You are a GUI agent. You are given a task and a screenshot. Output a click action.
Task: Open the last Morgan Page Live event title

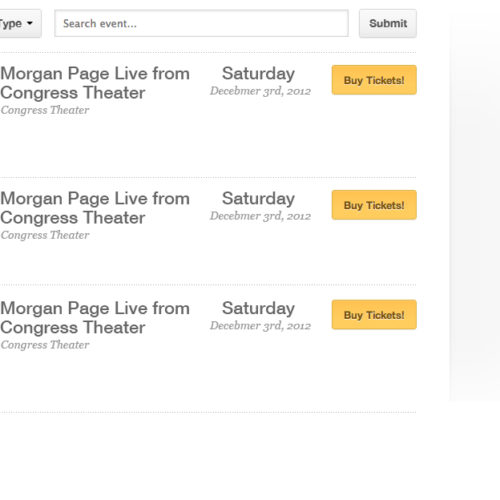point(95,318)
